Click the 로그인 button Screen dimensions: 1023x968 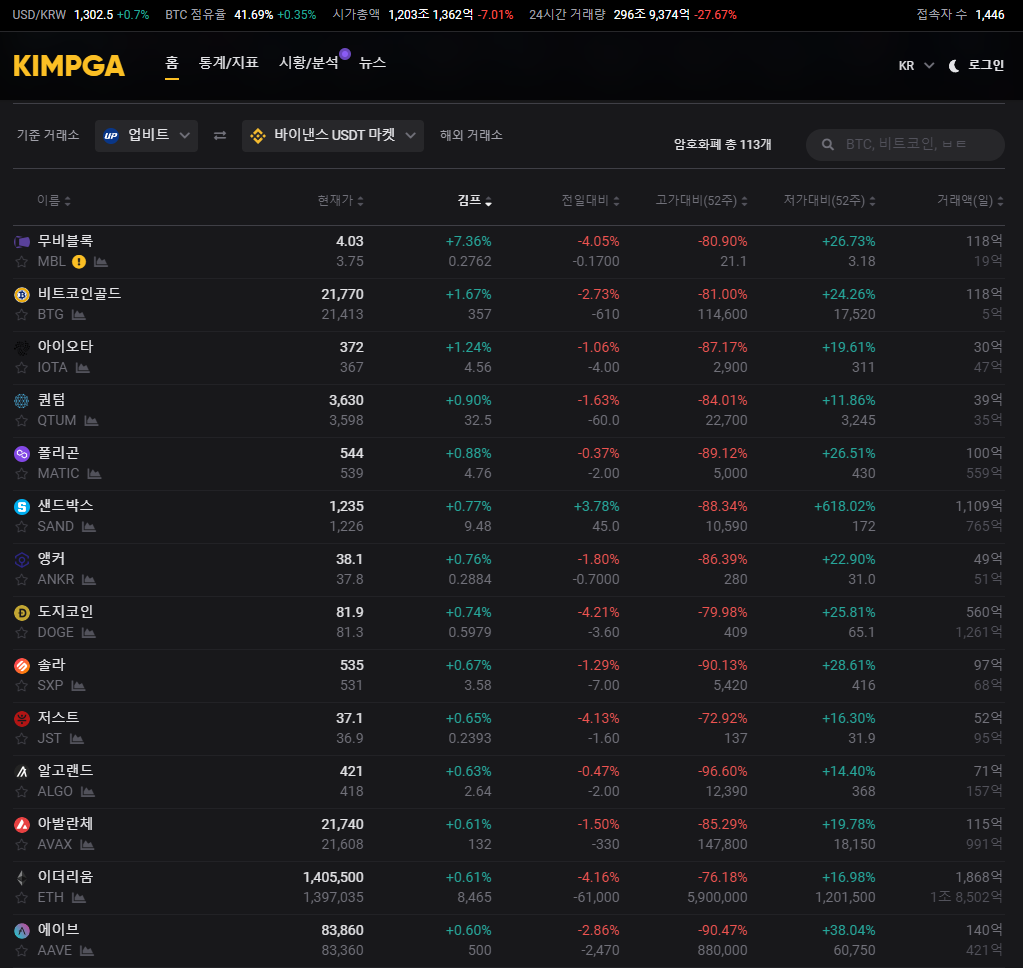point(986,65)
